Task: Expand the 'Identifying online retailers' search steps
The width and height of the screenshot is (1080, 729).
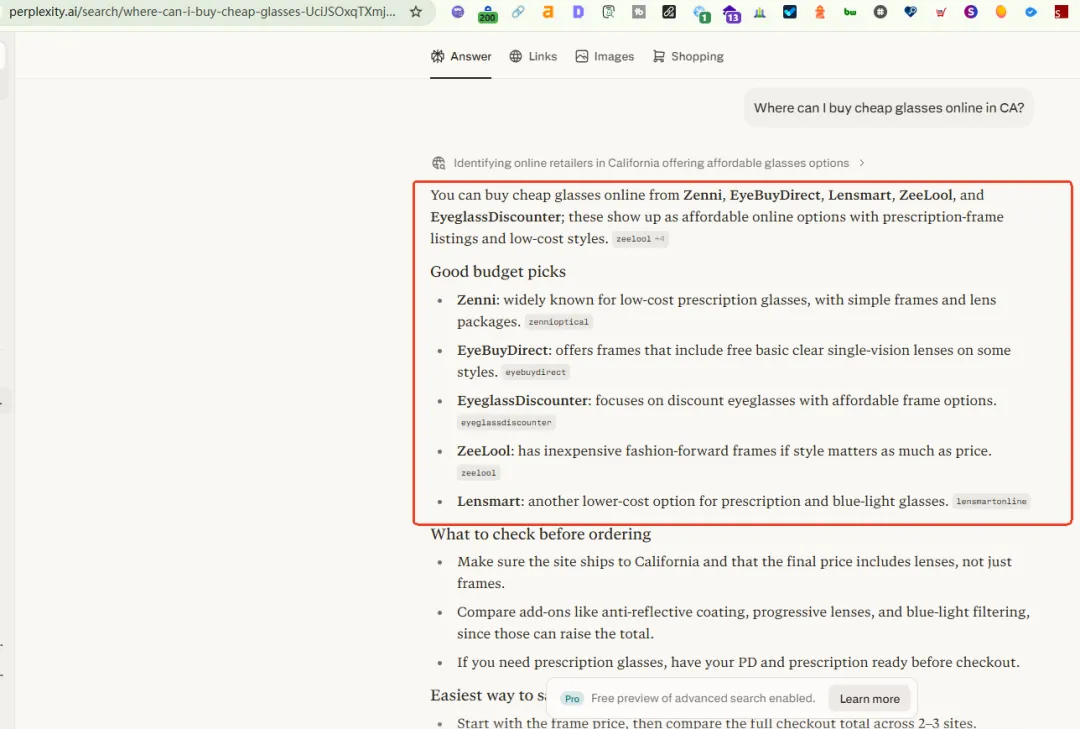Action: click(x=650, y=163)
